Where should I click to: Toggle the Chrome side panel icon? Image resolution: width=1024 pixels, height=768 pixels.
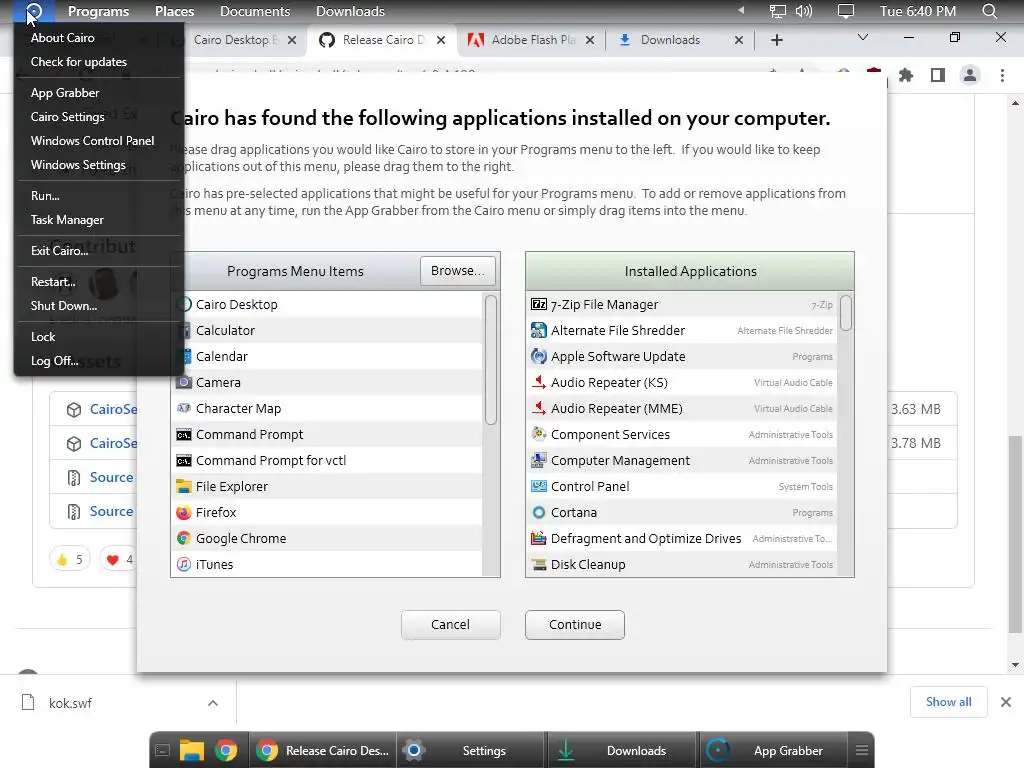click(938, 75)
